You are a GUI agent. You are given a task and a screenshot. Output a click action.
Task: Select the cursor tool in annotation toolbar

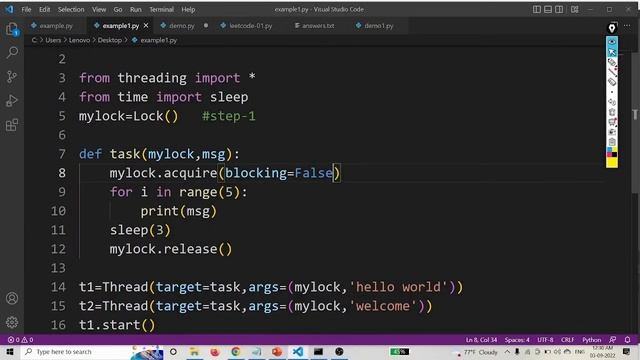point(612,52)
